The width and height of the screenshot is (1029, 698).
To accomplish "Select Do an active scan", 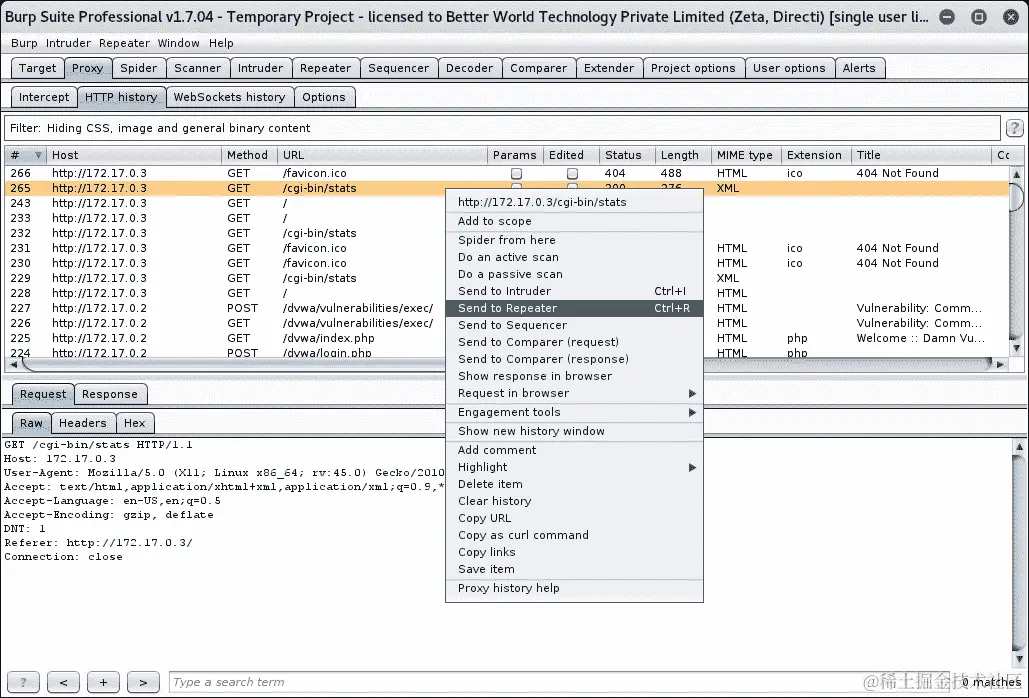I will (x=574, y=257).
